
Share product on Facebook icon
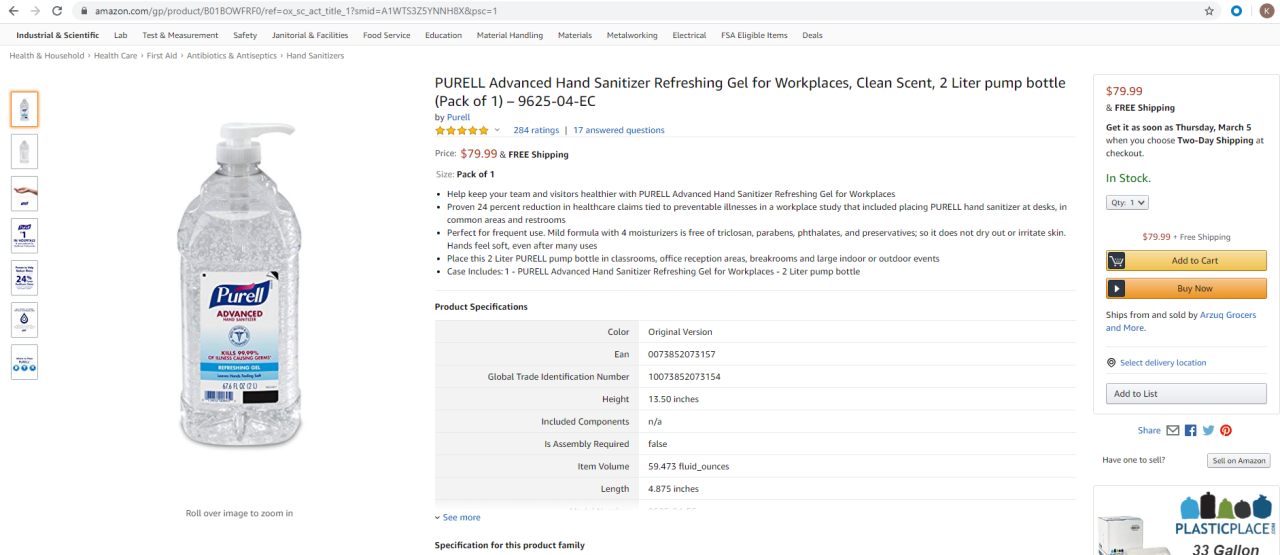point(1190,430)
